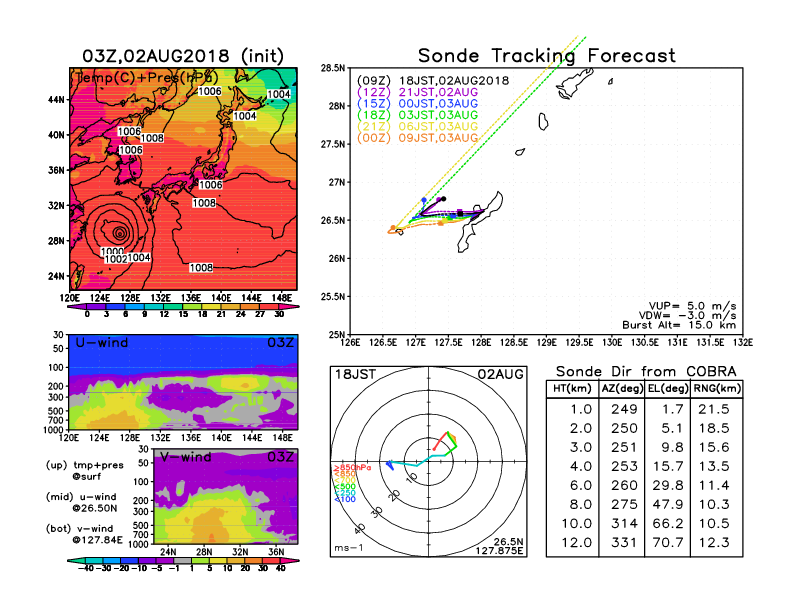Select the orange '(00Z) 09JST,03AUG' legend entry
This screenshot has width=792, height=612.
tap(417, 137)
